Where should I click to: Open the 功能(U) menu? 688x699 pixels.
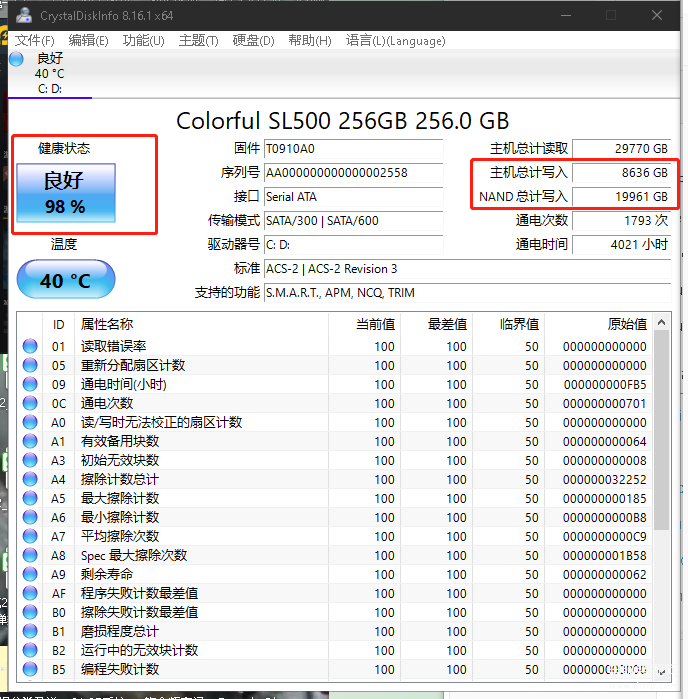pyautogui.click(x=144, y=41)
